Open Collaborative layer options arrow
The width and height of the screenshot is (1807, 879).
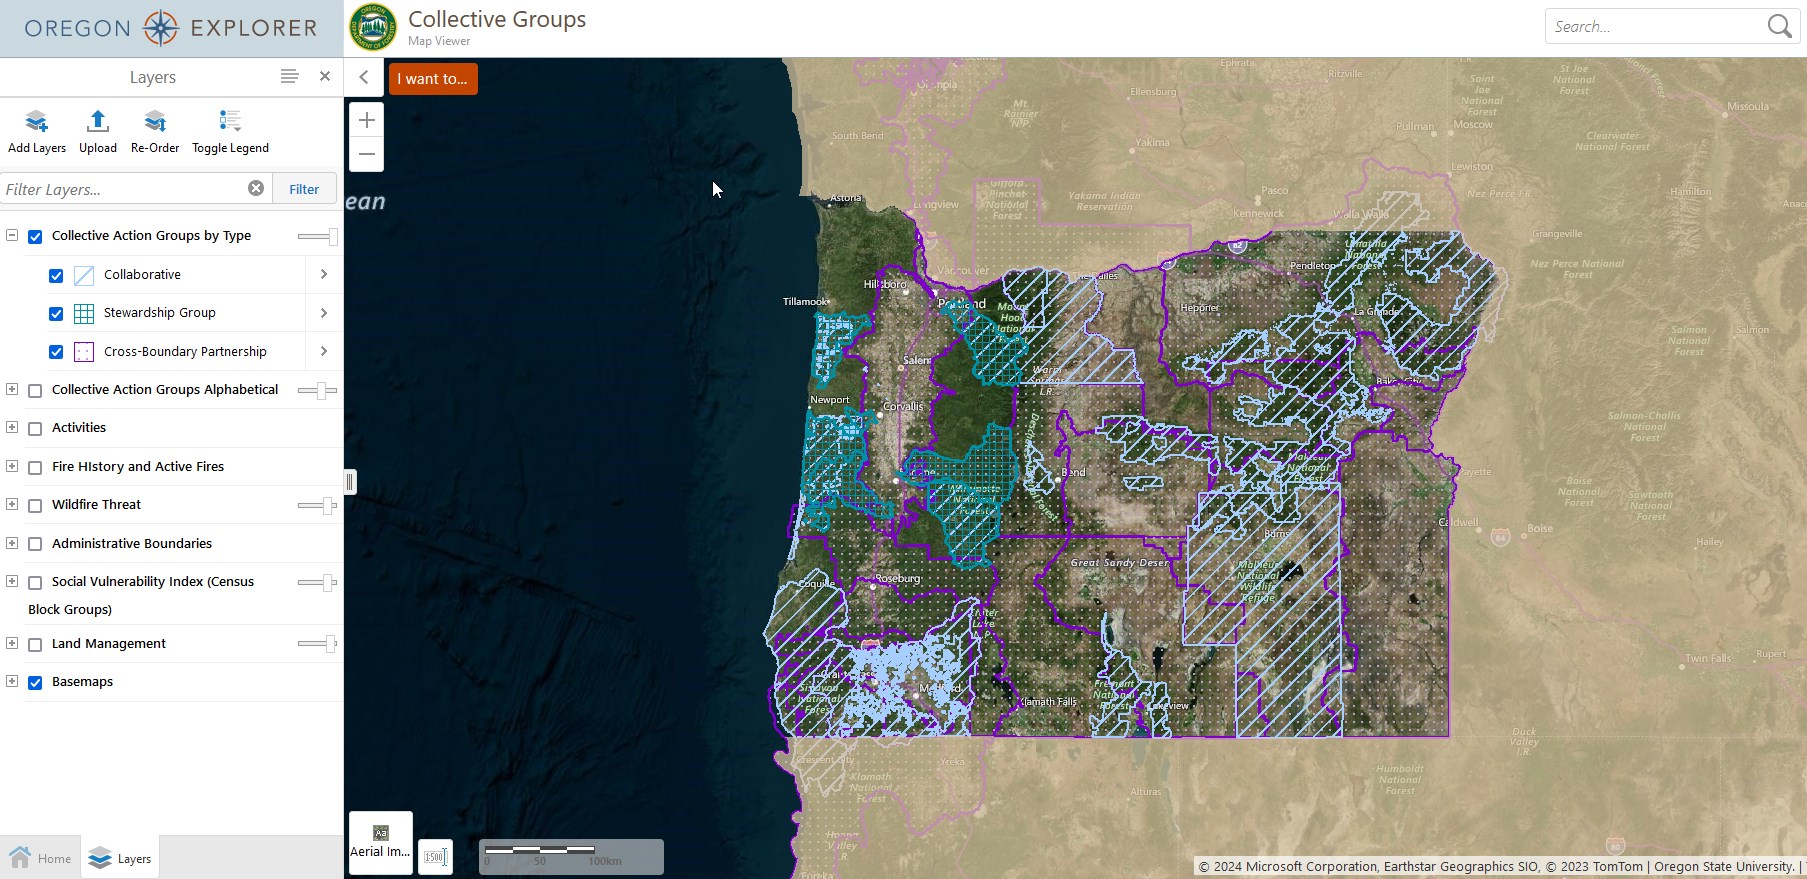pyautogui.click(x=323, y=274)
